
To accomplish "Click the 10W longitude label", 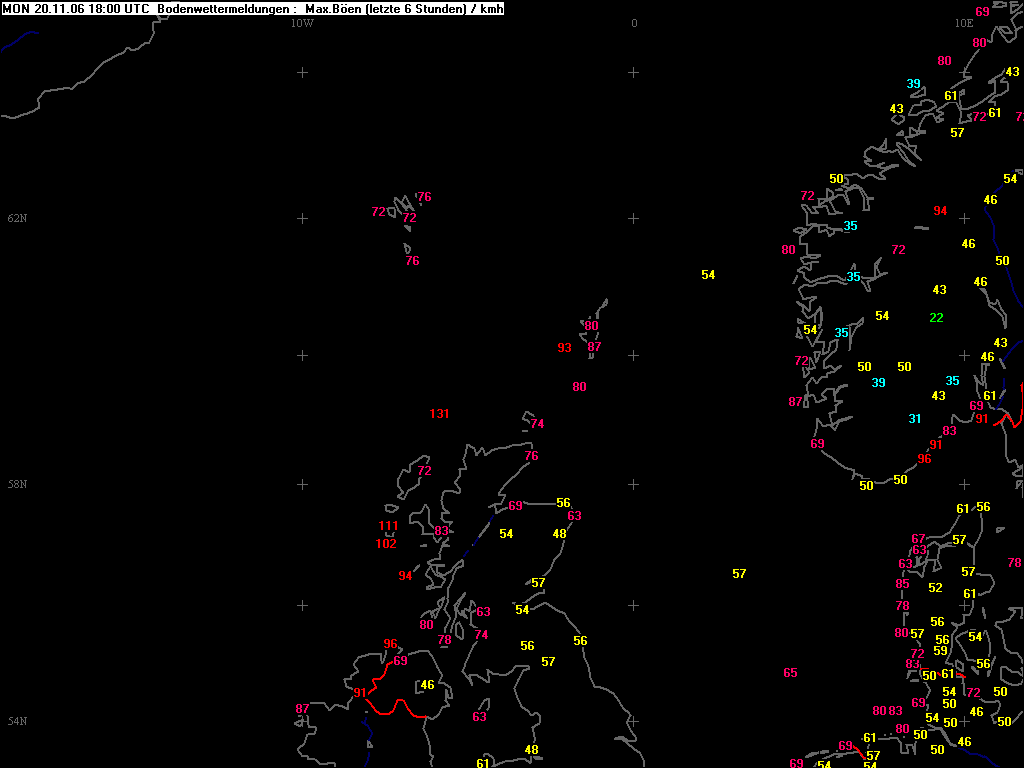I will click(302, 23).
